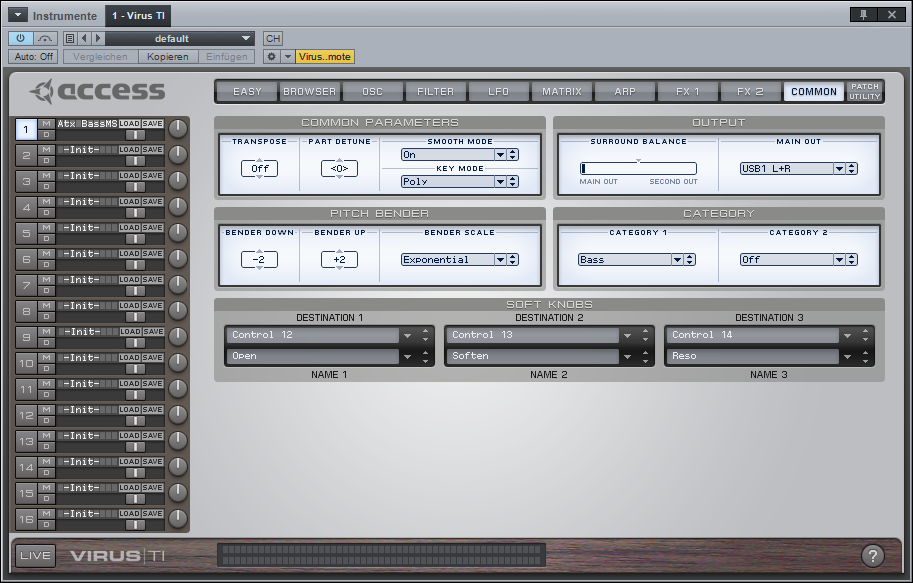Click the yellow Virus..mote label
Image resolution: width=913 pixels, height=583 pixels.
(x=325, y=56)
